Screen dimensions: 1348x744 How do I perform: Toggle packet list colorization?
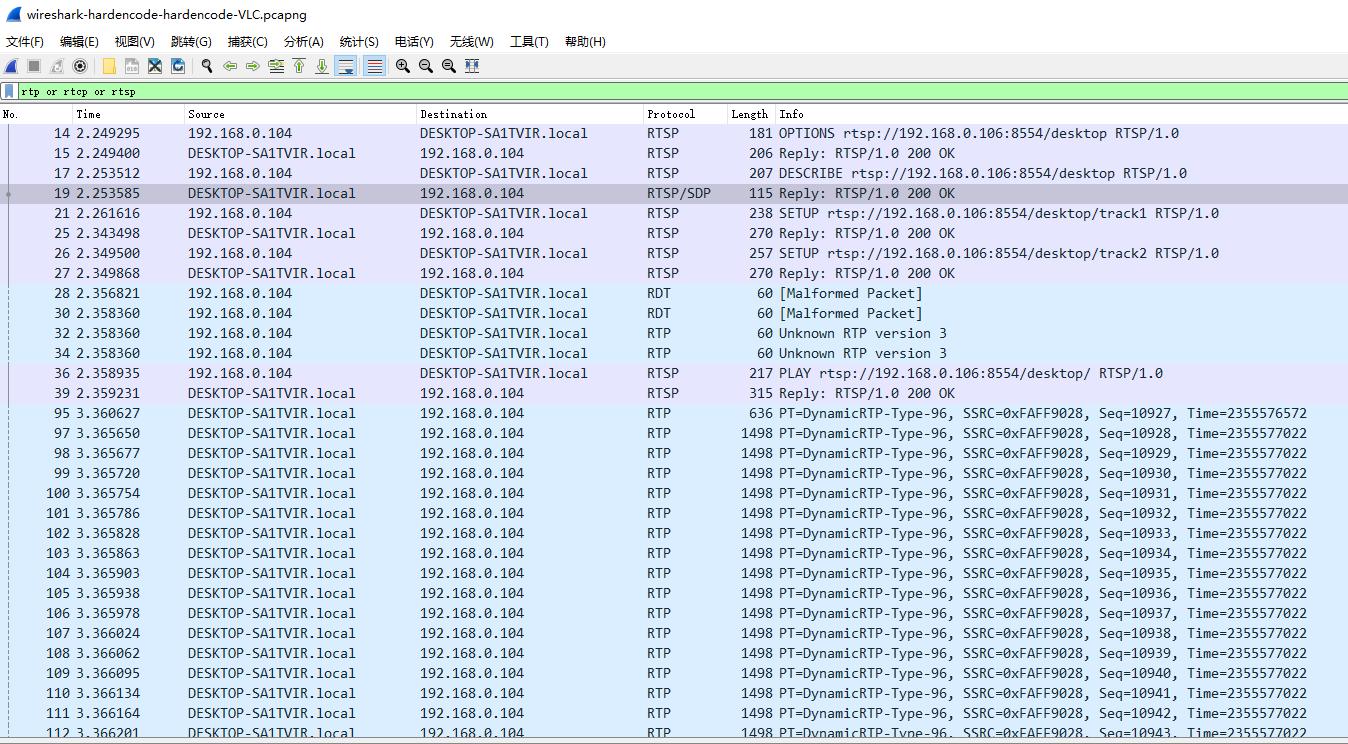372,66
